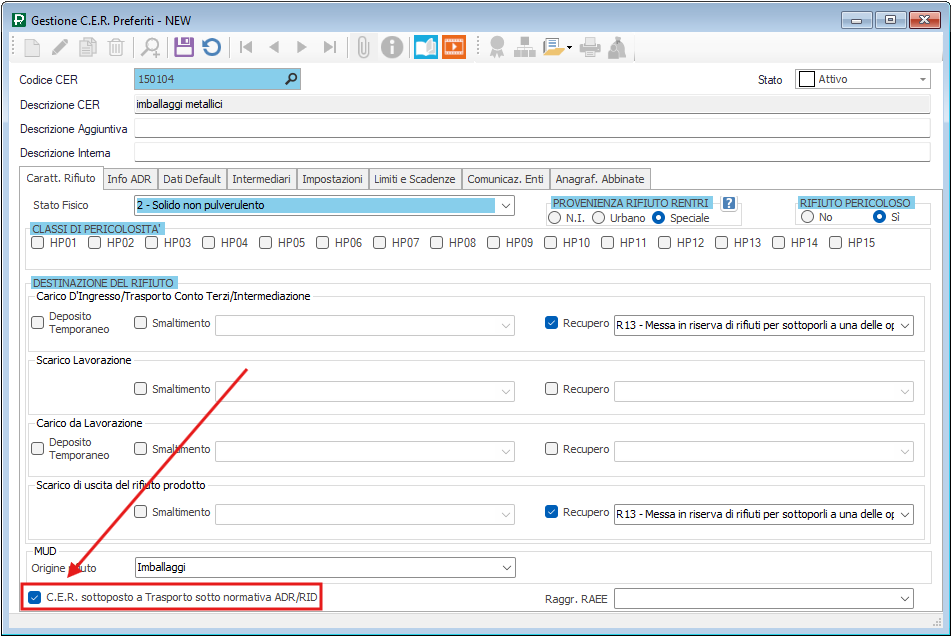Click the blue Refresh arrow icon
This screenshot has height=636, width=951.
tap(211, 47)
